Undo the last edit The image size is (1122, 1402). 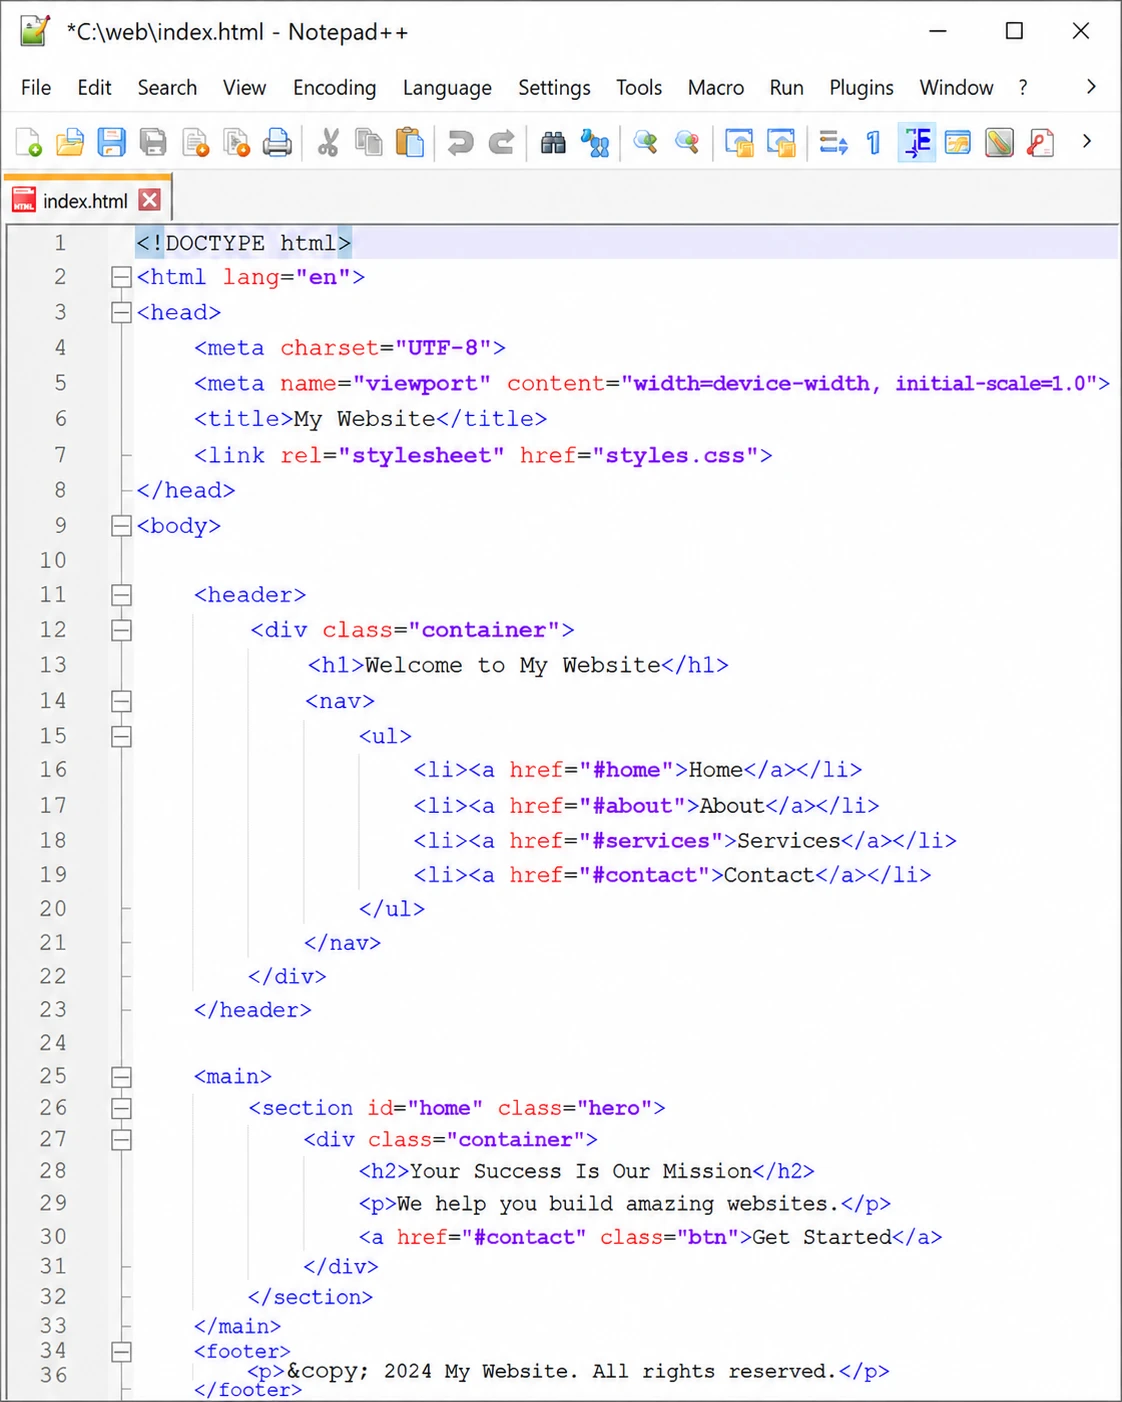(x=460, y=142)
